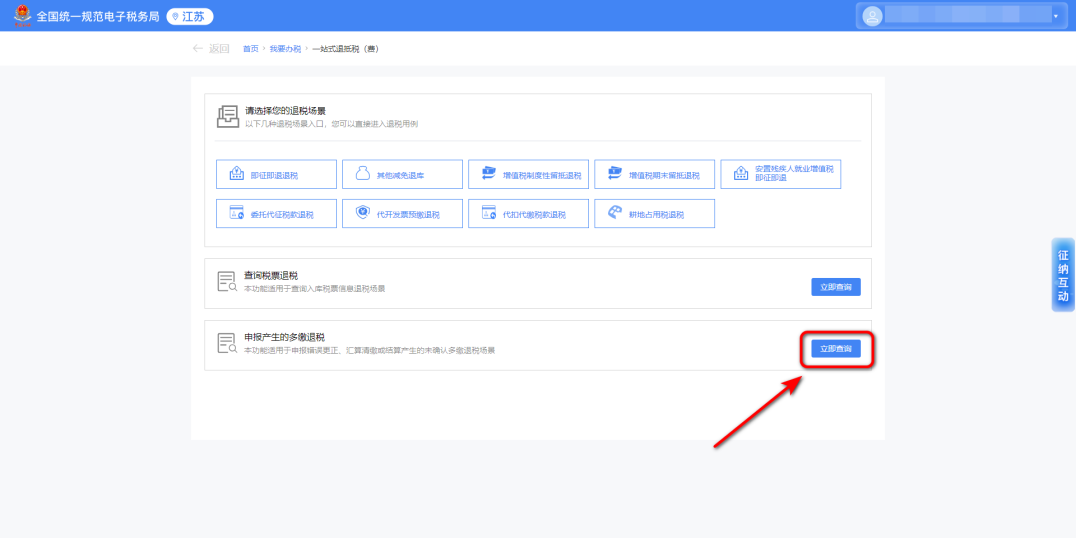Choose 安置残疾人就业增值税即征即退 option
Screen dimensions: 1076x538
tap(780, 174)
